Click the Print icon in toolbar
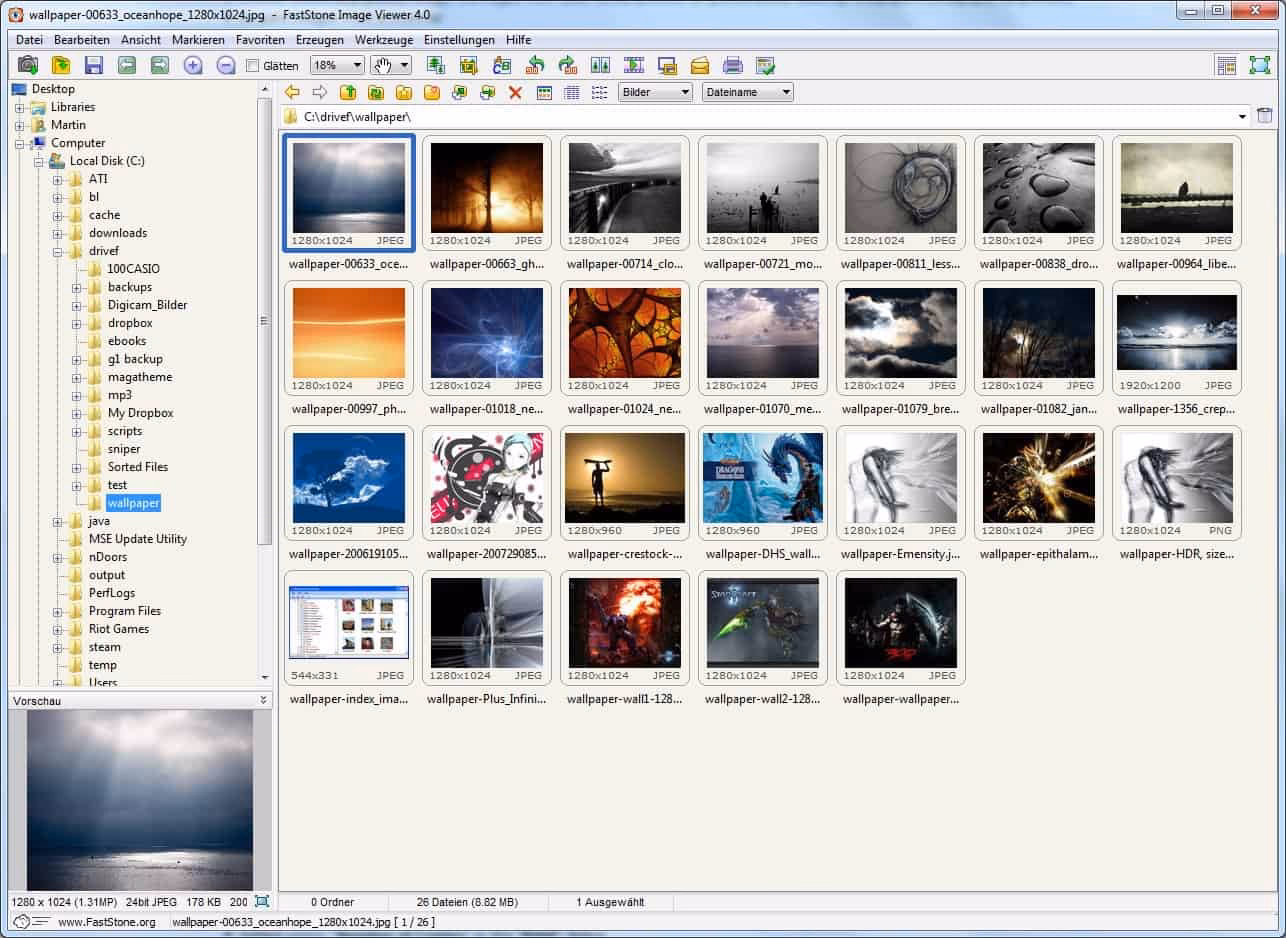1286x938 pixels. pyautogui.click(x=733, y=65)
